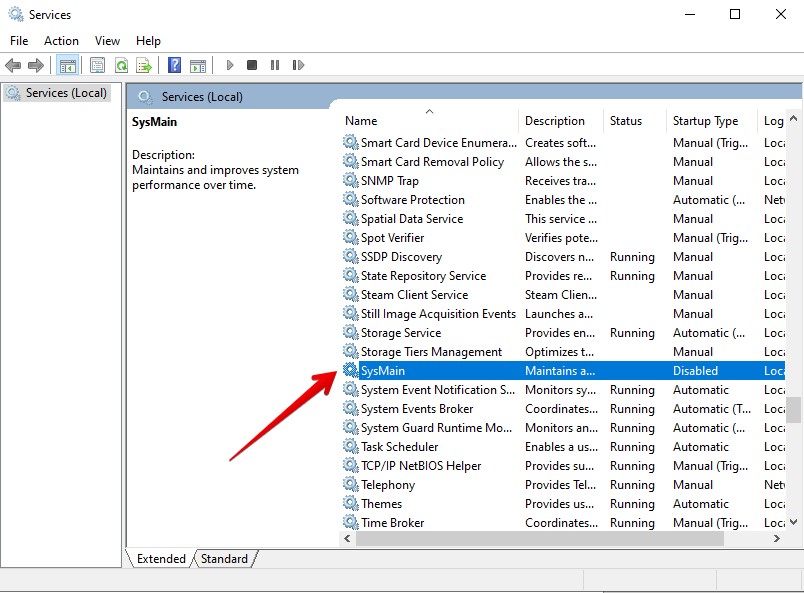The height and width of the screenshot is (593, 804).
Task: Sort by the Log column header
Action: pos(772,121)
